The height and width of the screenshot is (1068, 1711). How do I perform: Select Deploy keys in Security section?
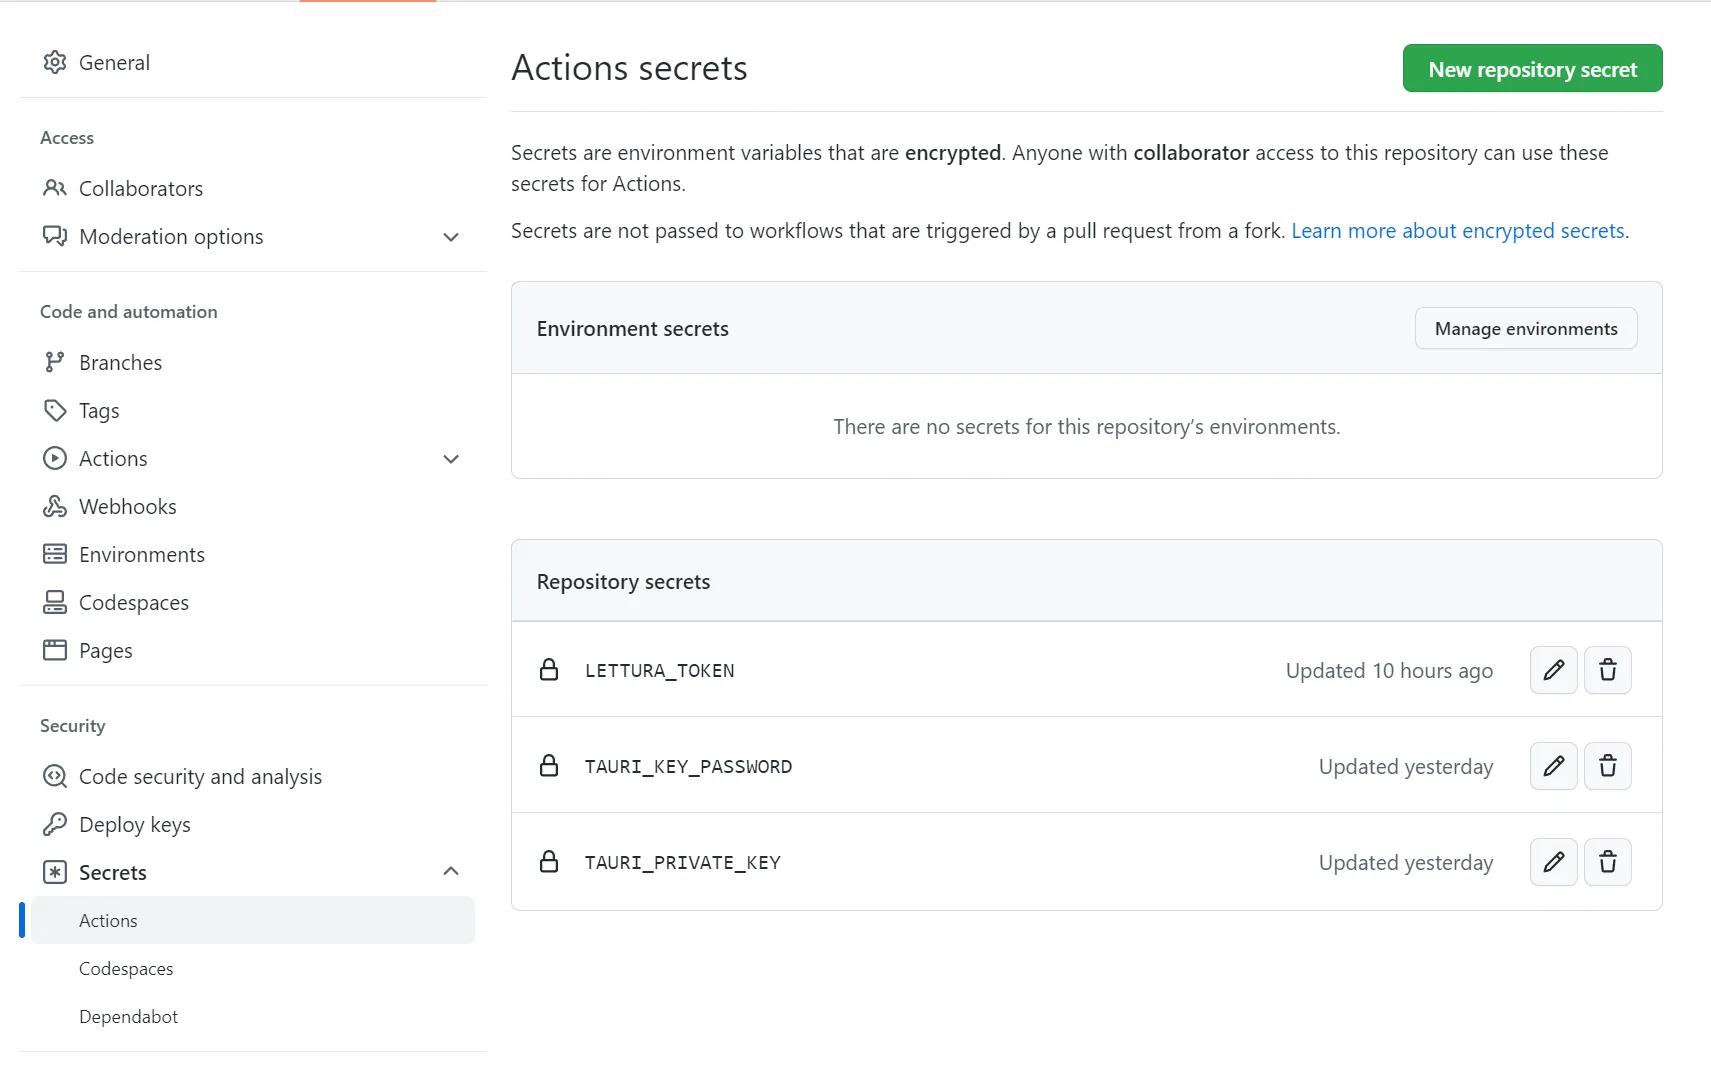coord(134,825)
